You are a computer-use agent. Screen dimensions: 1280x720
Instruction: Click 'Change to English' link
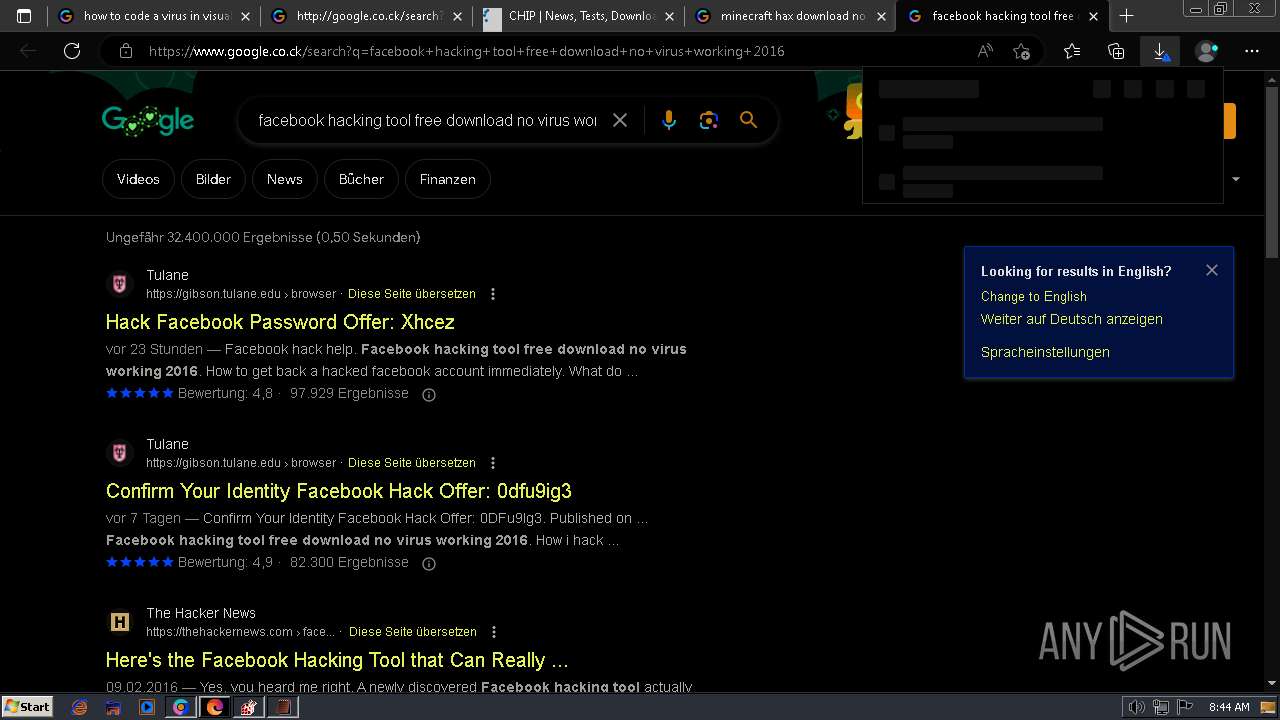click(x=1033, y=296)
